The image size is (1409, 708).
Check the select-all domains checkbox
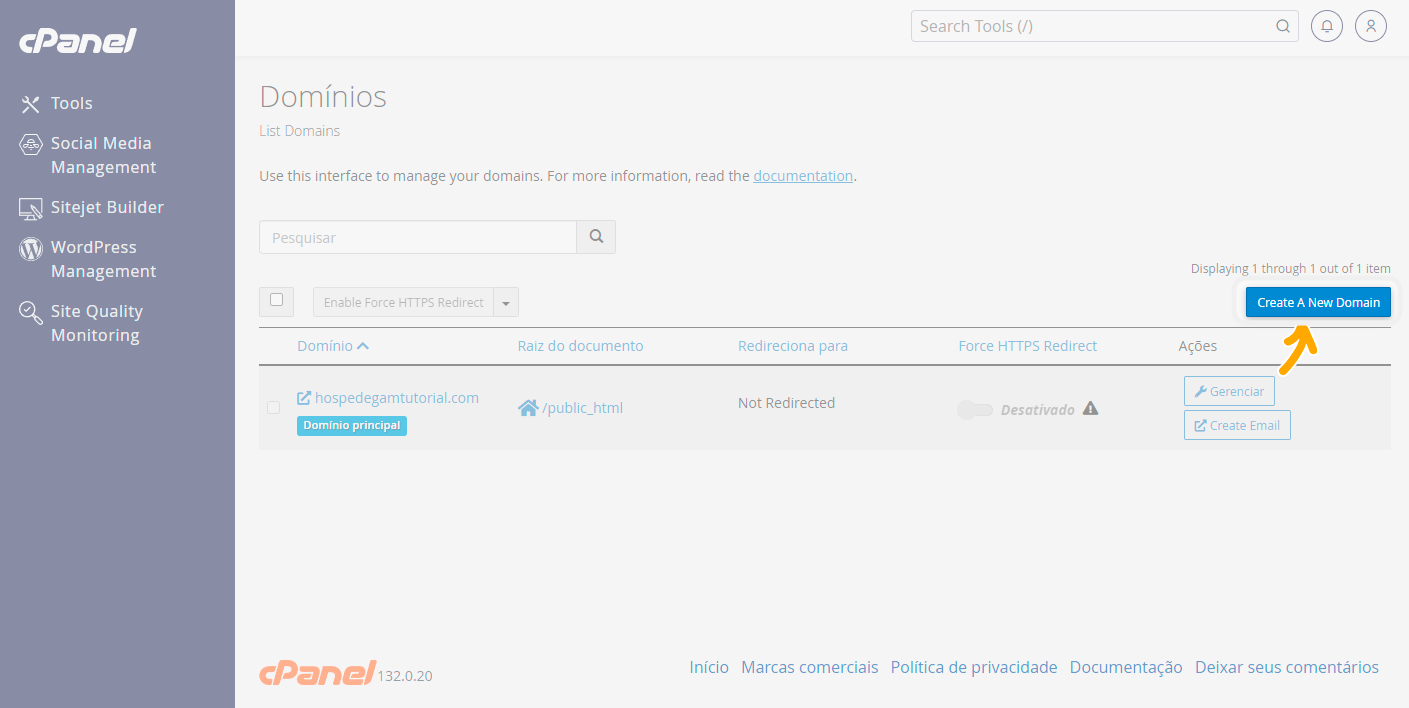click(276, 300)
